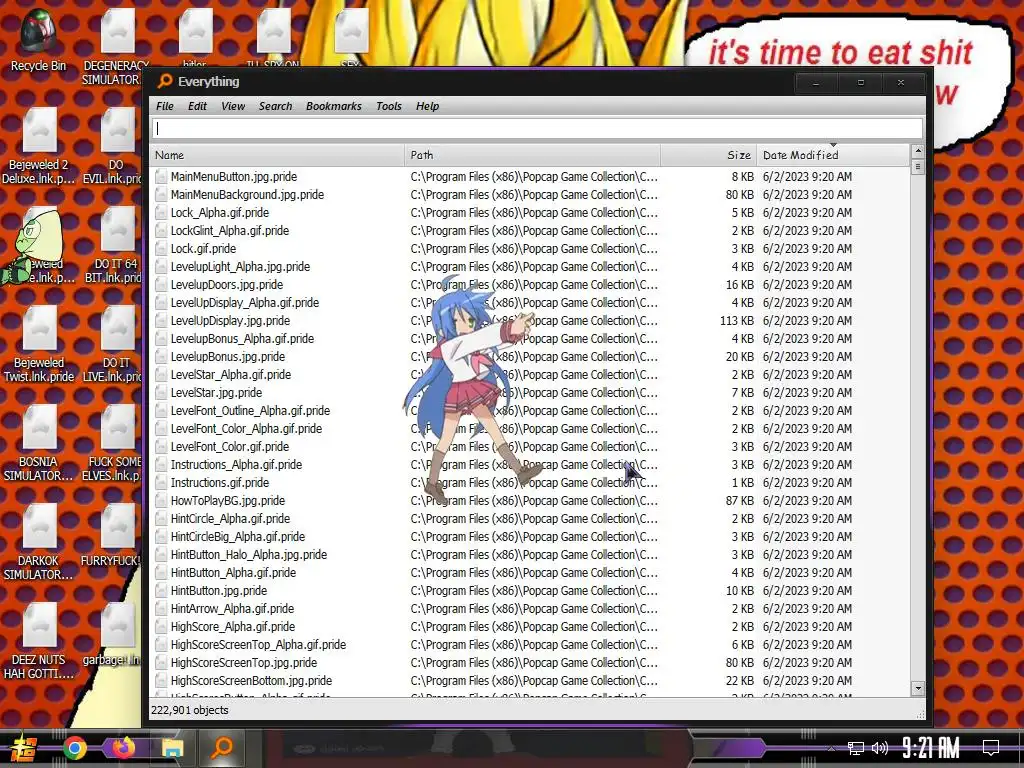Image resolution: width=1024 pixels, height=768 pixels.
Task: Open the Bookmarks menu
Action: pyautogui.click(x=333, y=106)
